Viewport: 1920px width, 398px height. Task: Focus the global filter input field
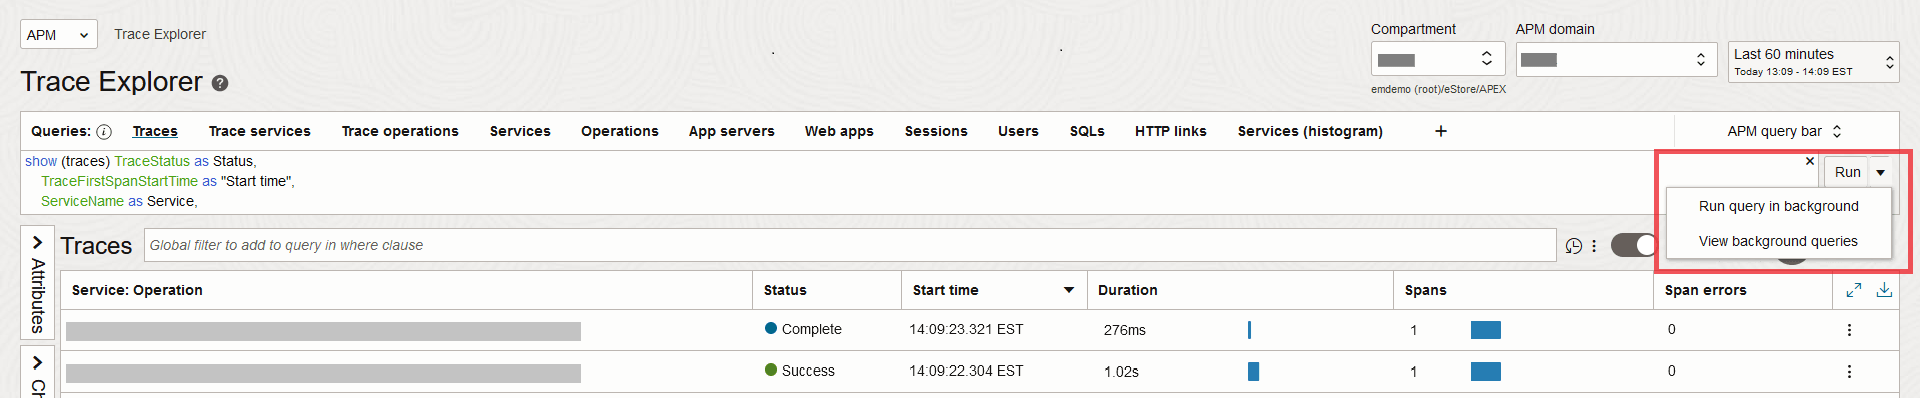coord(850,245)
